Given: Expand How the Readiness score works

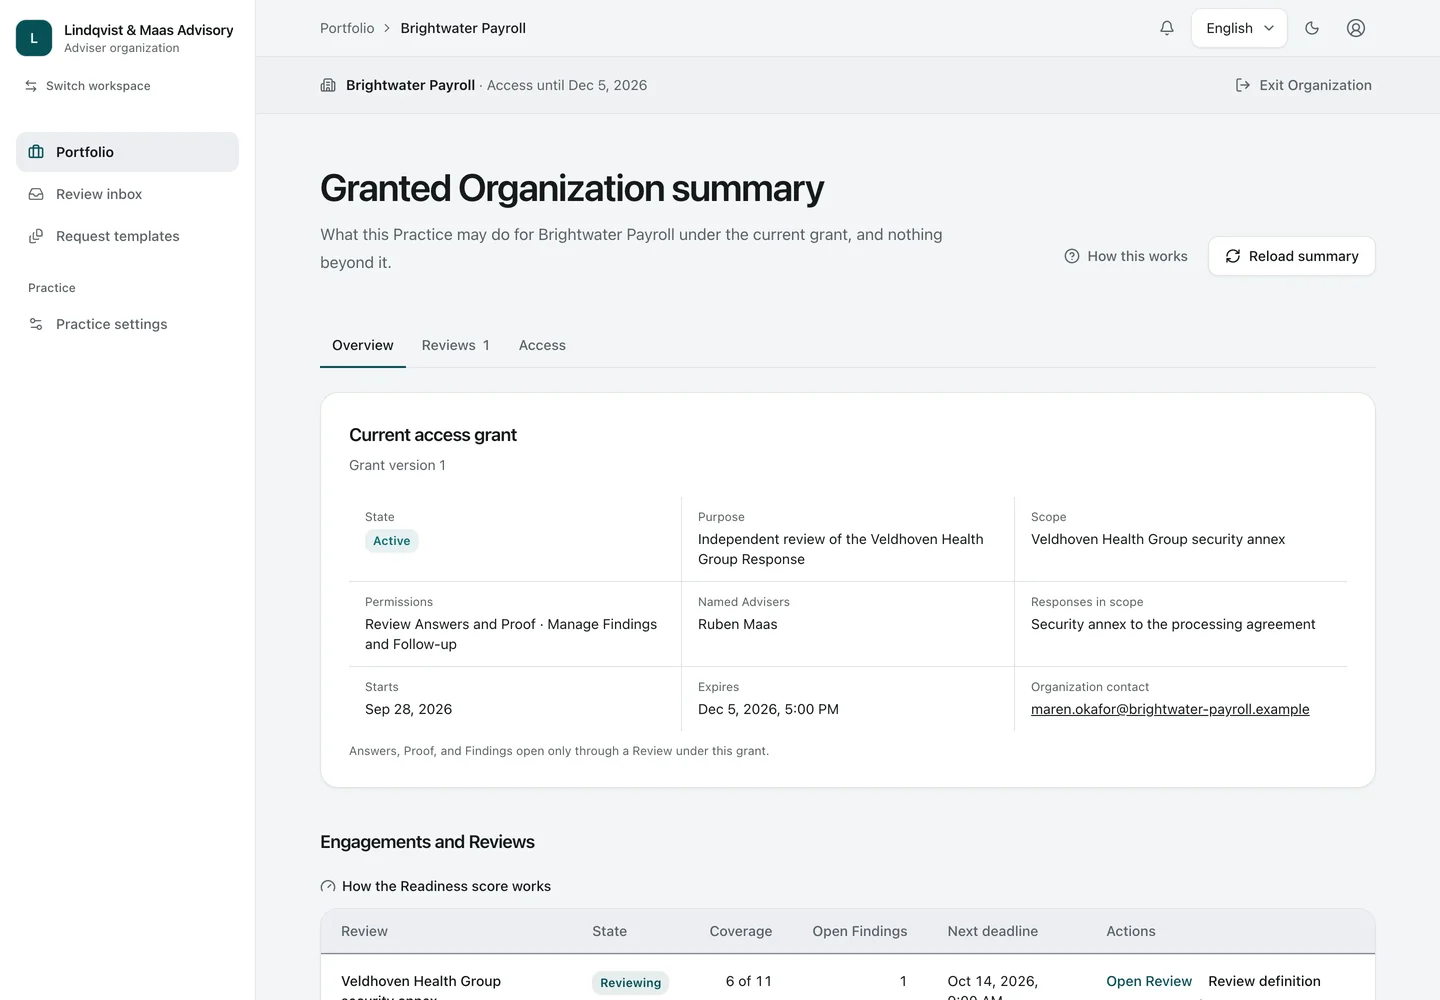Looking at the screenshot, I should [x=436, y=886].
